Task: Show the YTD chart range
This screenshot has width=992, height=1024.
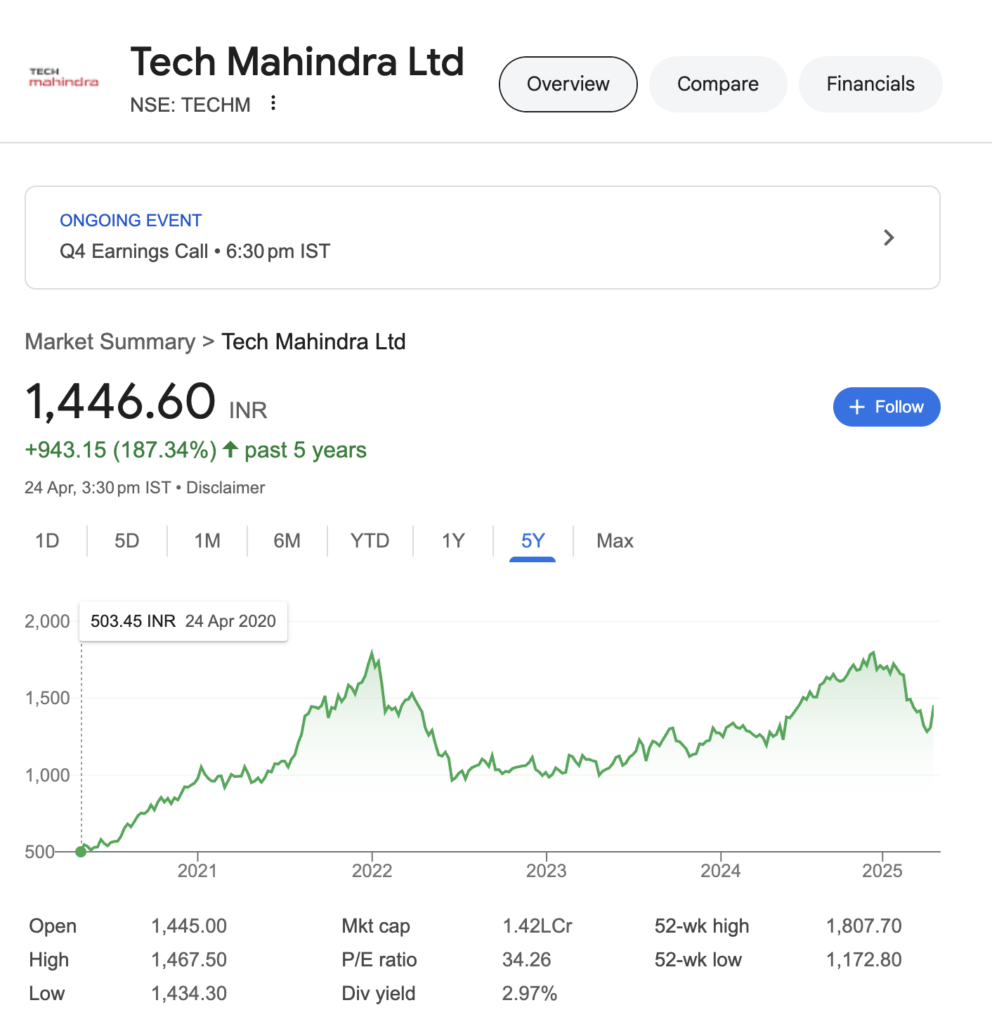Action: click(370, 541)
